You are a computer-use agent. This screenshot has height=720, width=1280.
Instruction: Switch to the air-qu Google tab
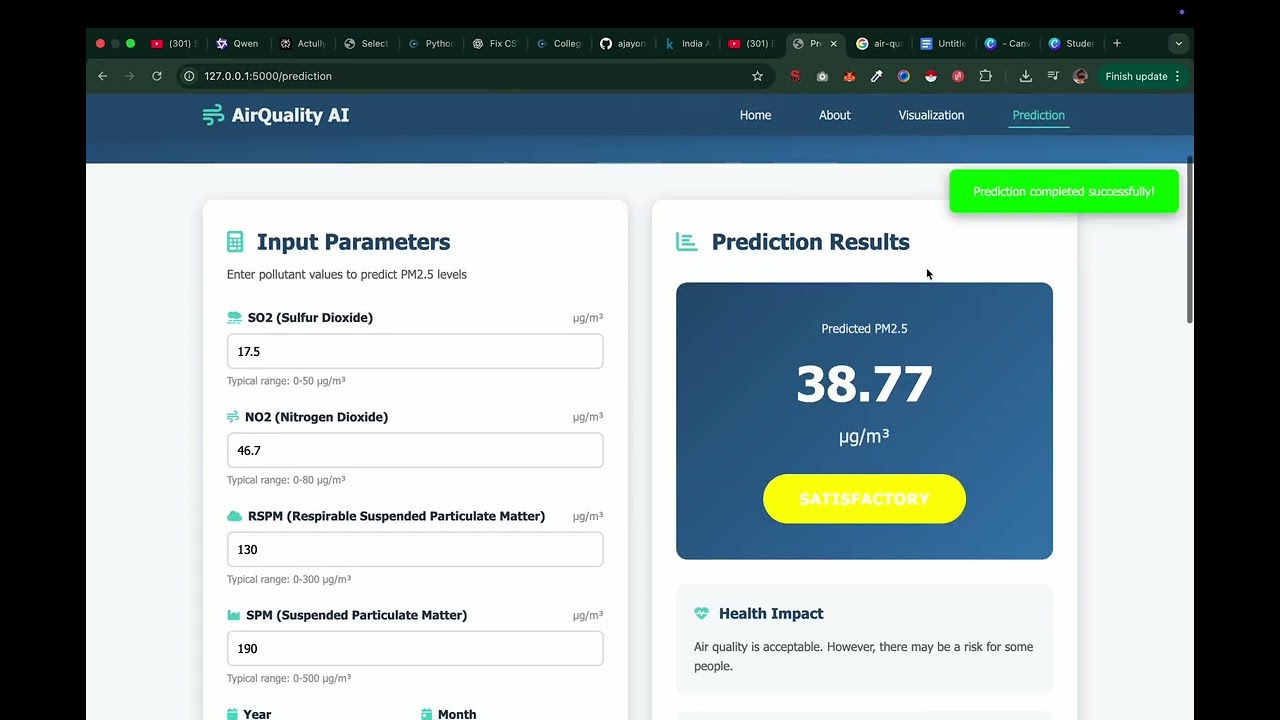pyautogui.click(x=879, y=44)
